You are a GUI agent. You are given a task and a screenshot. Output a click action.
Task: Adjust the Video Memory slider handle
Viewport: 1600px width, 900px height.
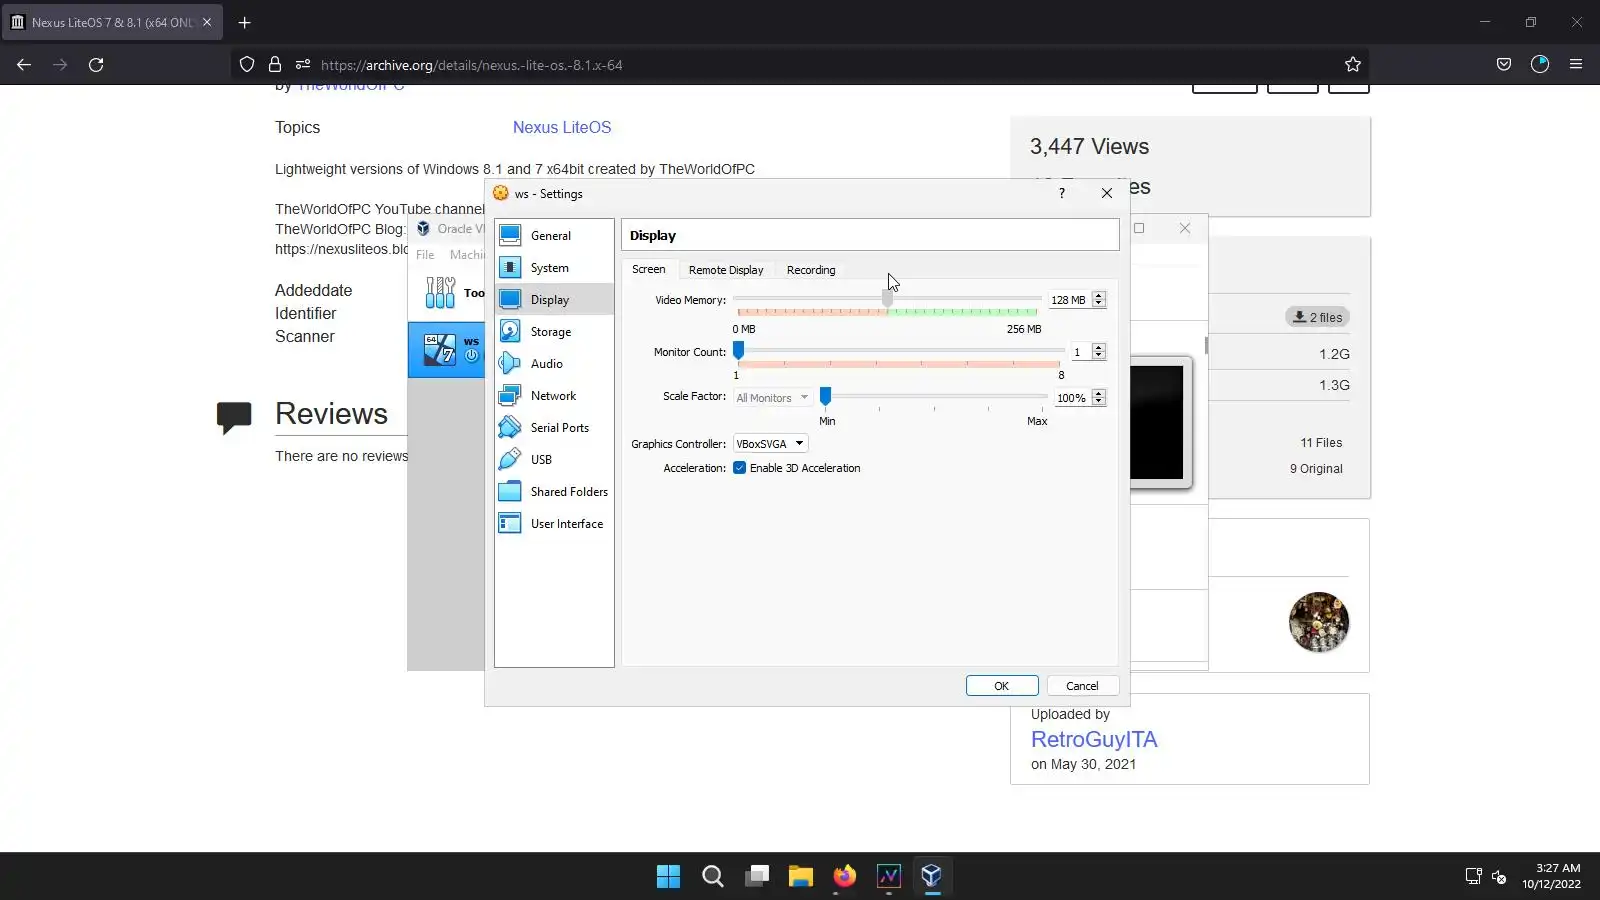coord(887,299)
